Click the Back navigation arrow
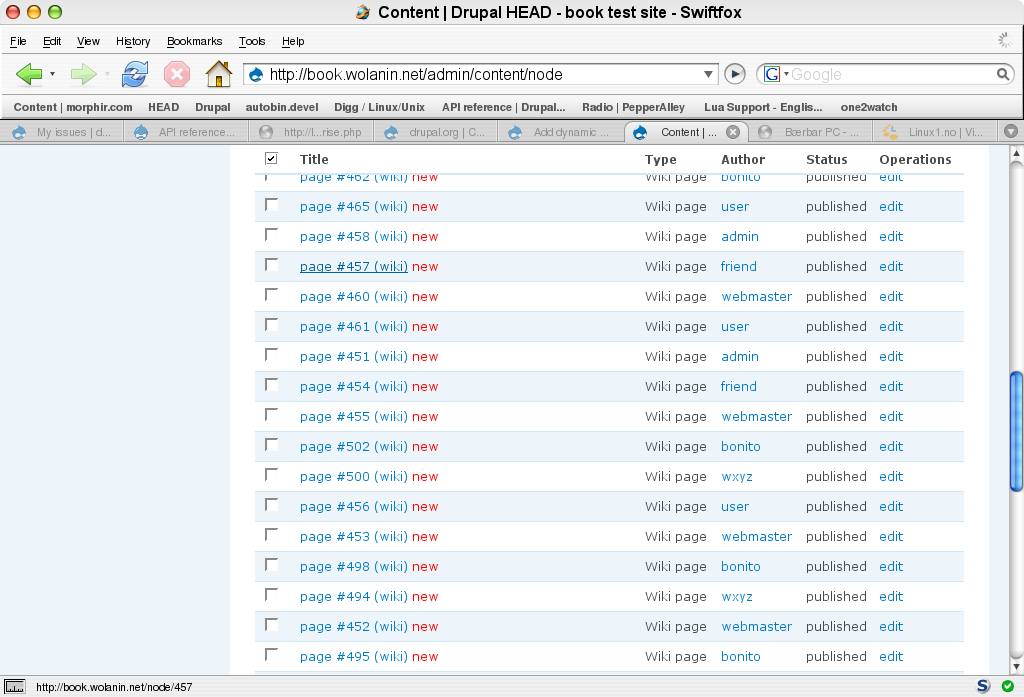1024x697 pixels. [31, 74]
